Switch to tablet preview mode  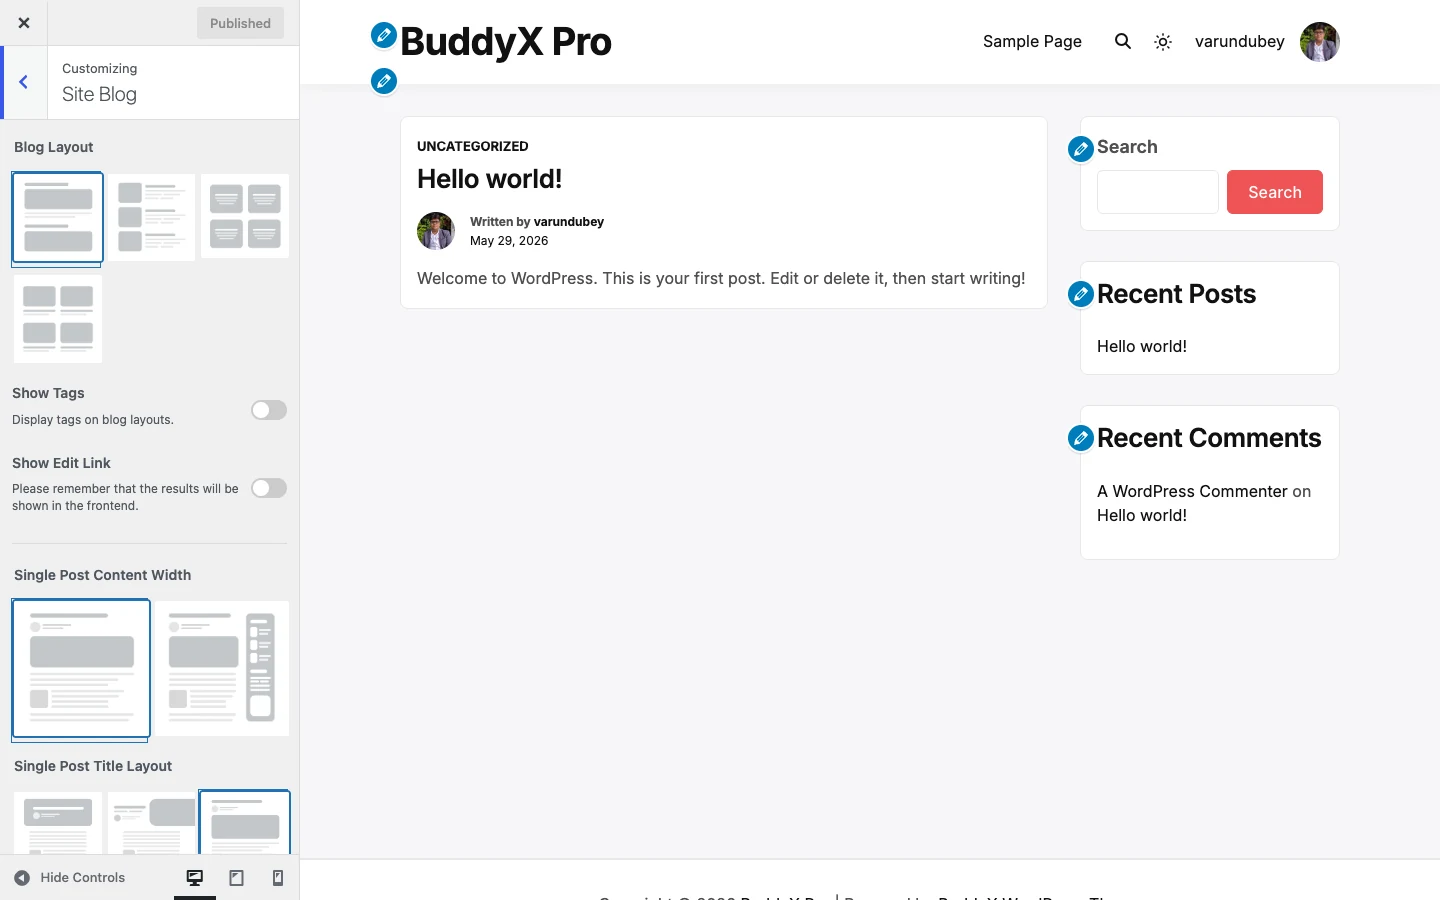pyautogui.click(x=237, y=878)
